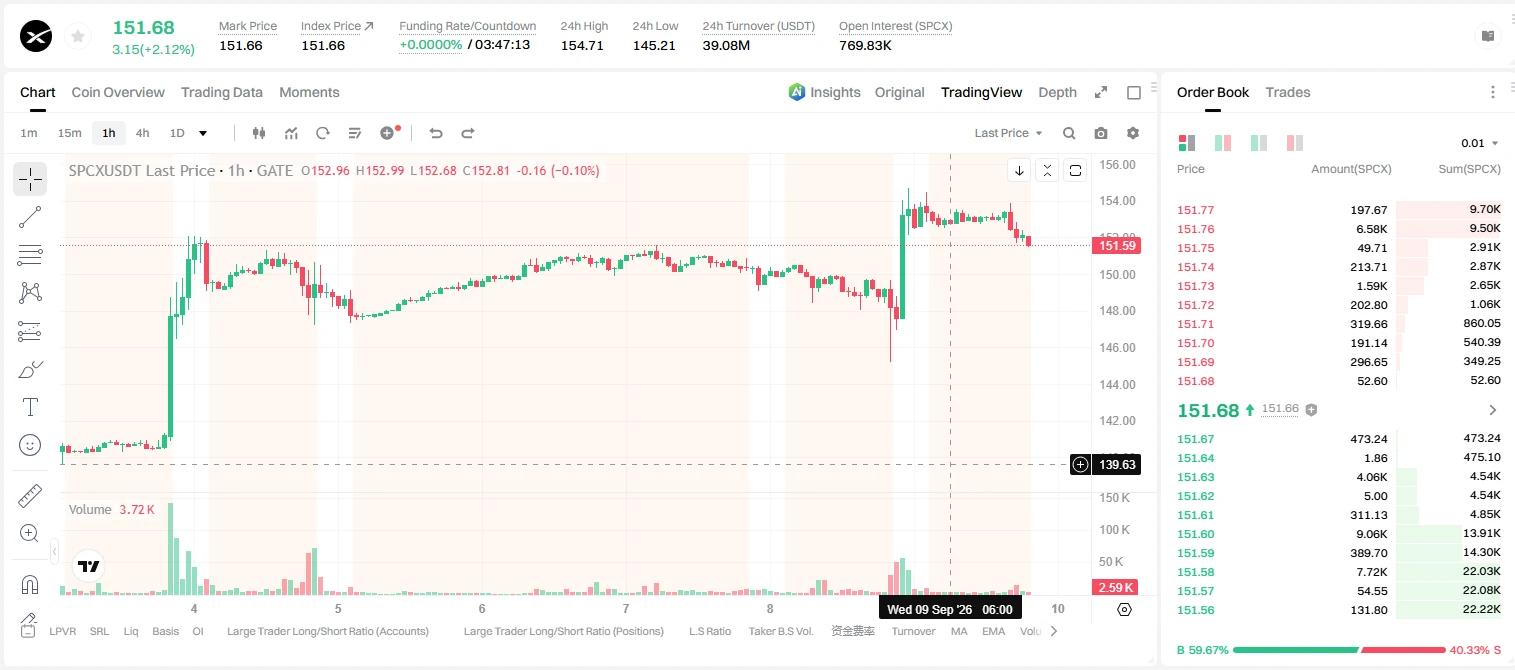
Task: Expand more timeframes arrow after 1D
Action: (x=203, y=133)
